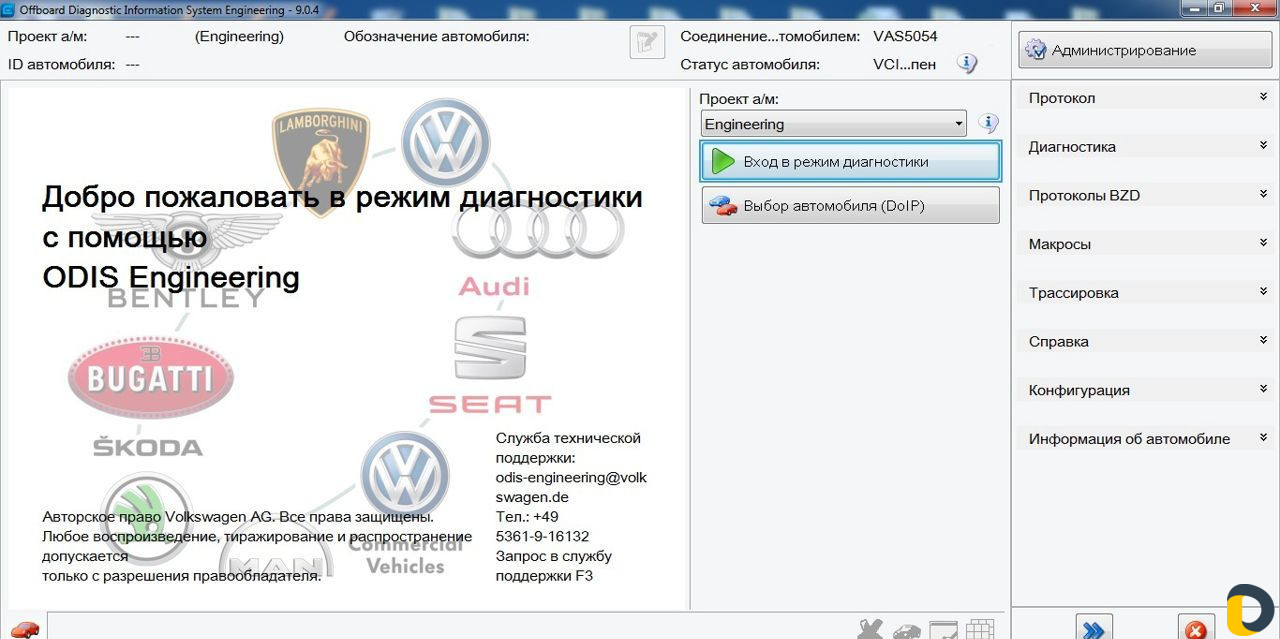Click the Статус автомобиля label
The image size is (1280, 639).
(x=750, y=64)
